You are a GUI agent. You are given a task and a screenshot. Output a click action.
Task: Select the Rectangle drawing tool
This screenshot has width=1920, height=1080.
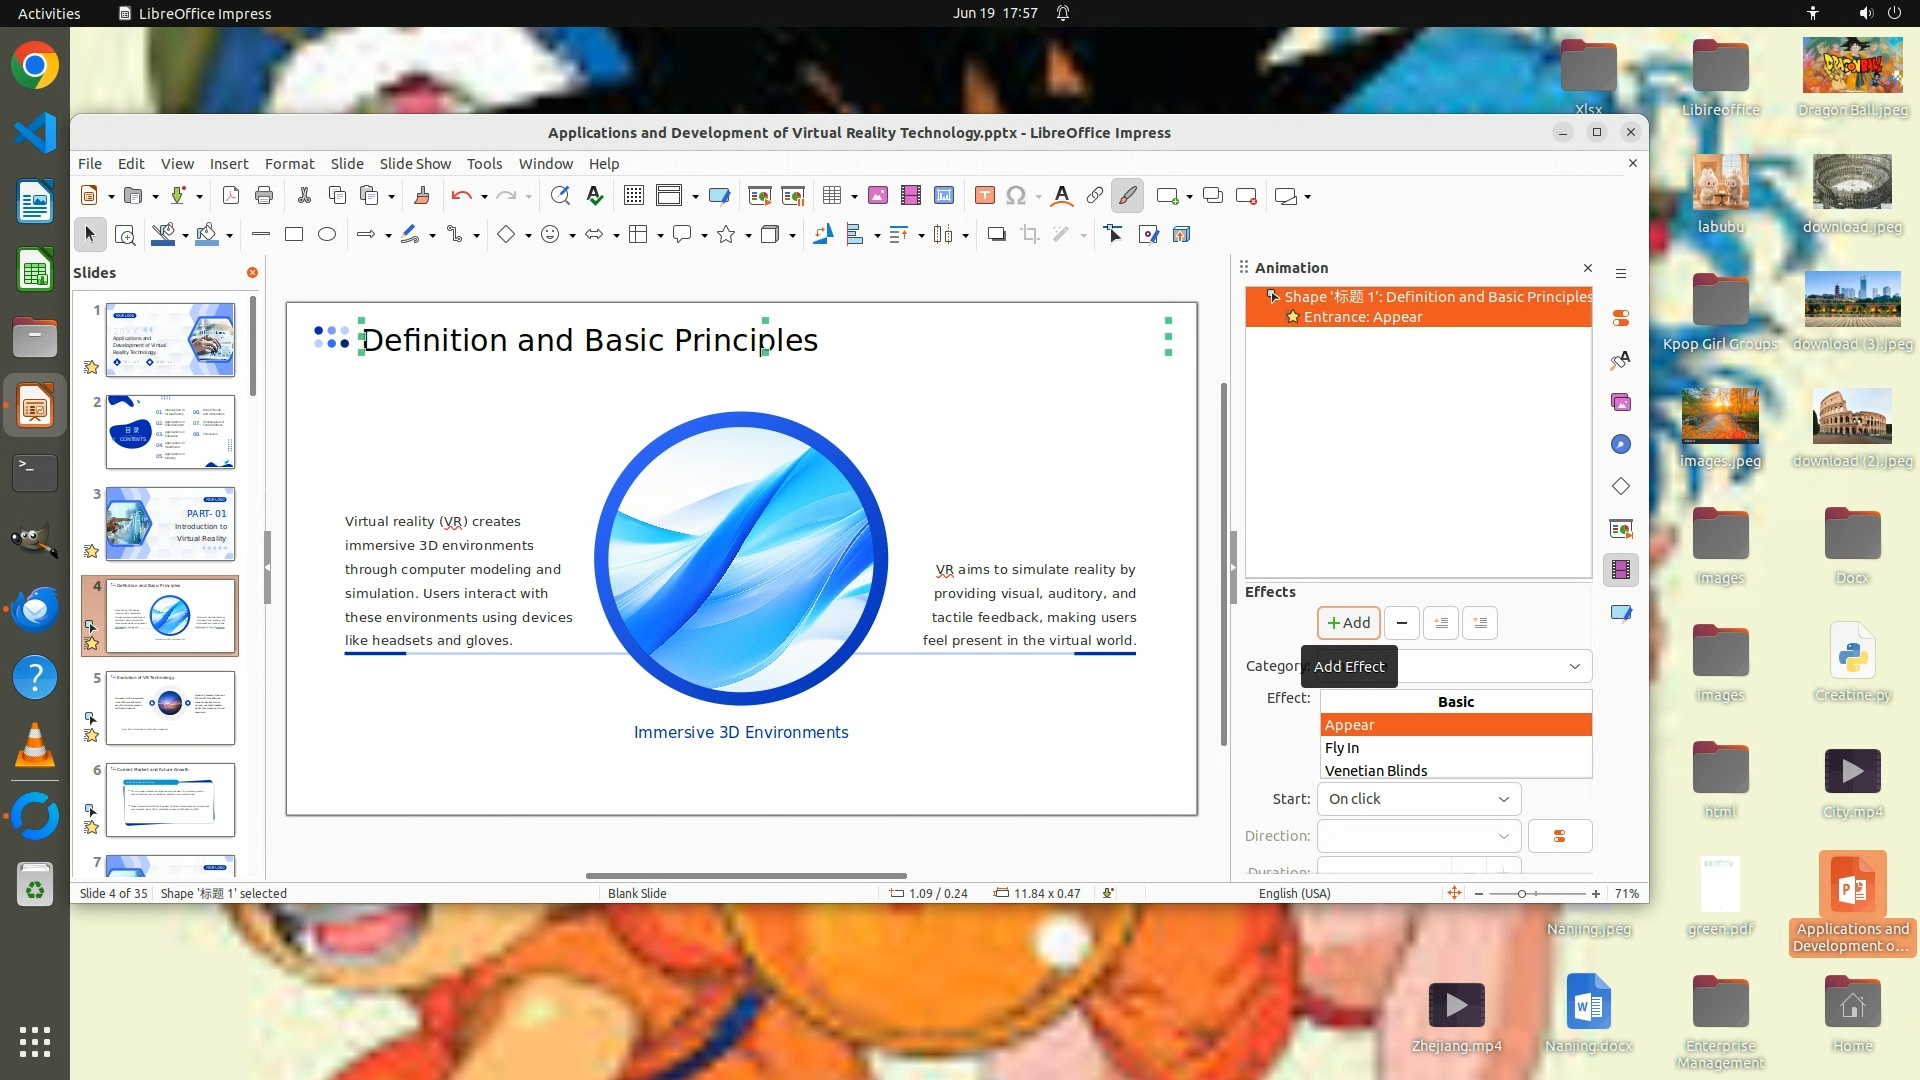pyautogui.click(x=294, y=235)
